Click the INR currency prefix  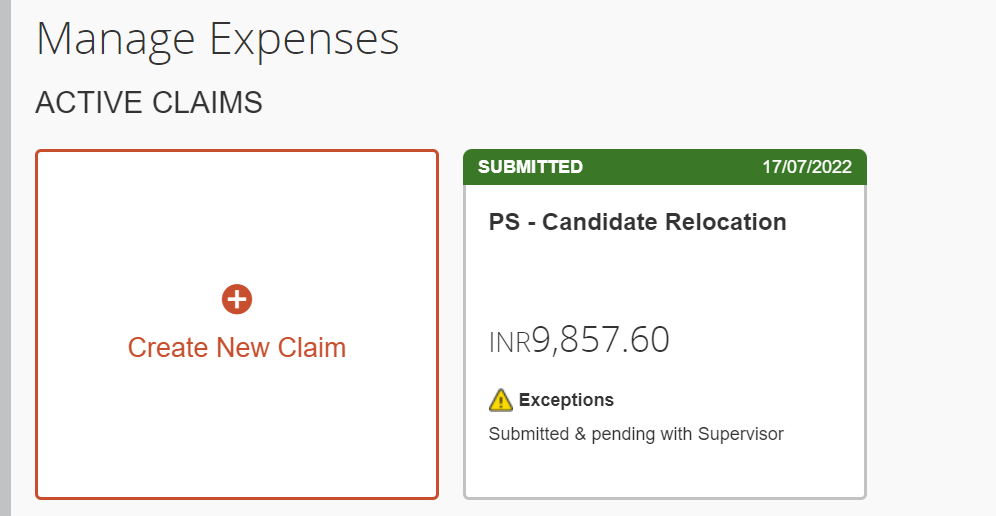click(x=509, y=343)
